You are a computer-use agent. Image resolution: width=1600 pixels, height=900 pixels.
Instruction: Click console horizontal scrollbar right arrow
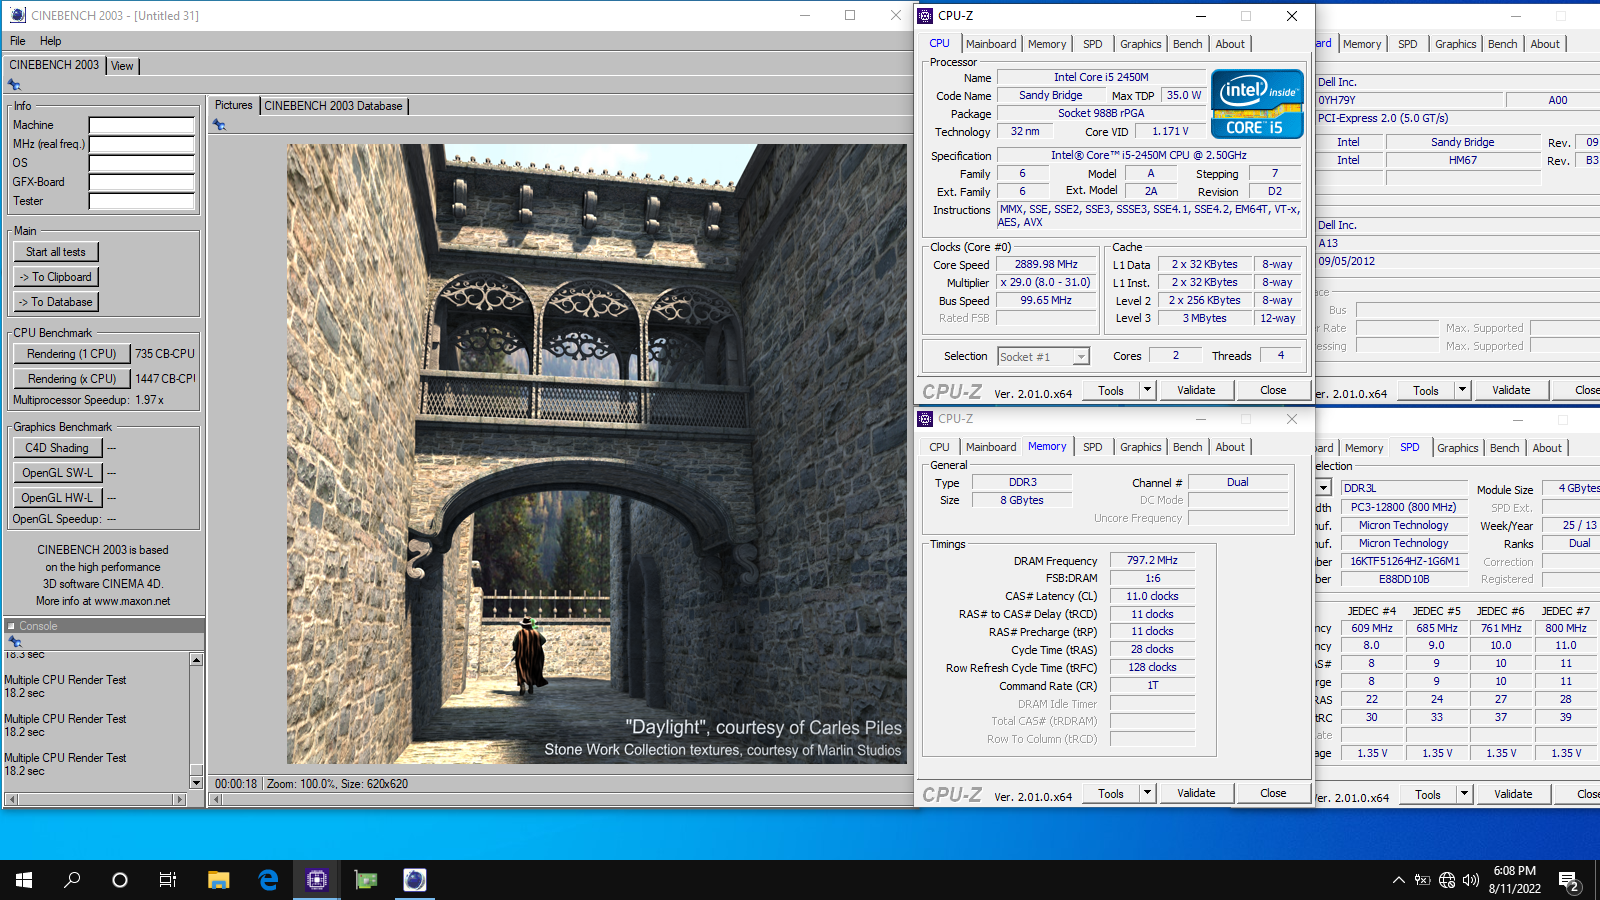tap(180, 799)
